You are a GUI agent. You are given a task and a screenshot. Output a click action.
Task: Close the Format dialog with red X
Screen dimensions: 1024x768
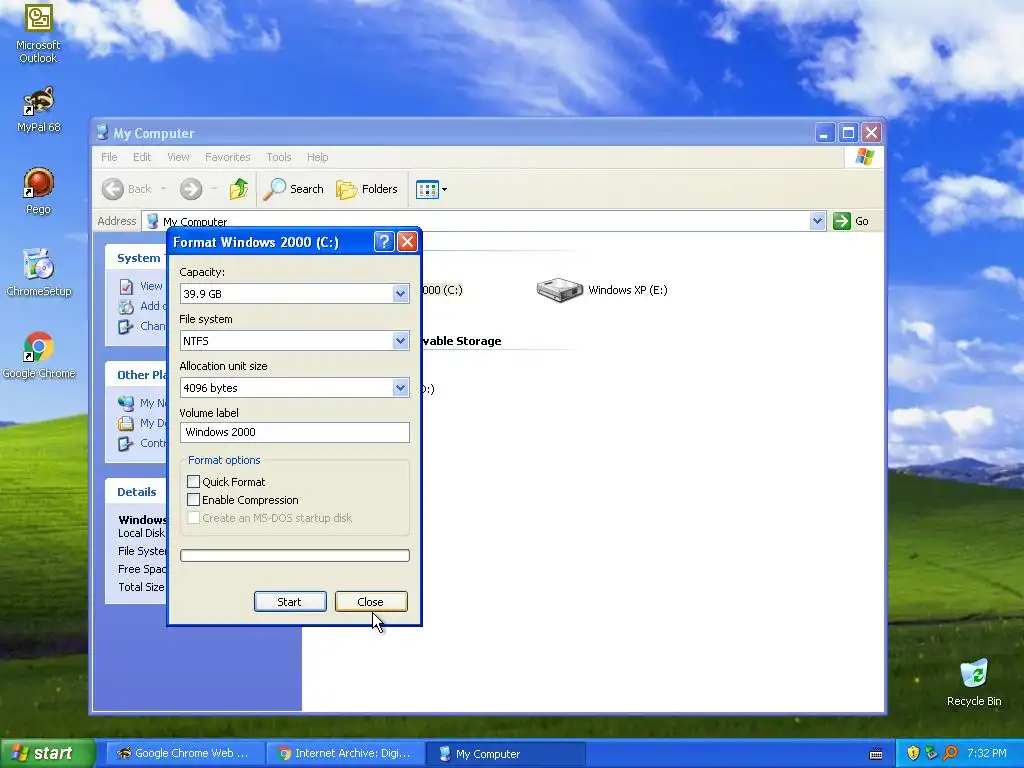[408, 242]
